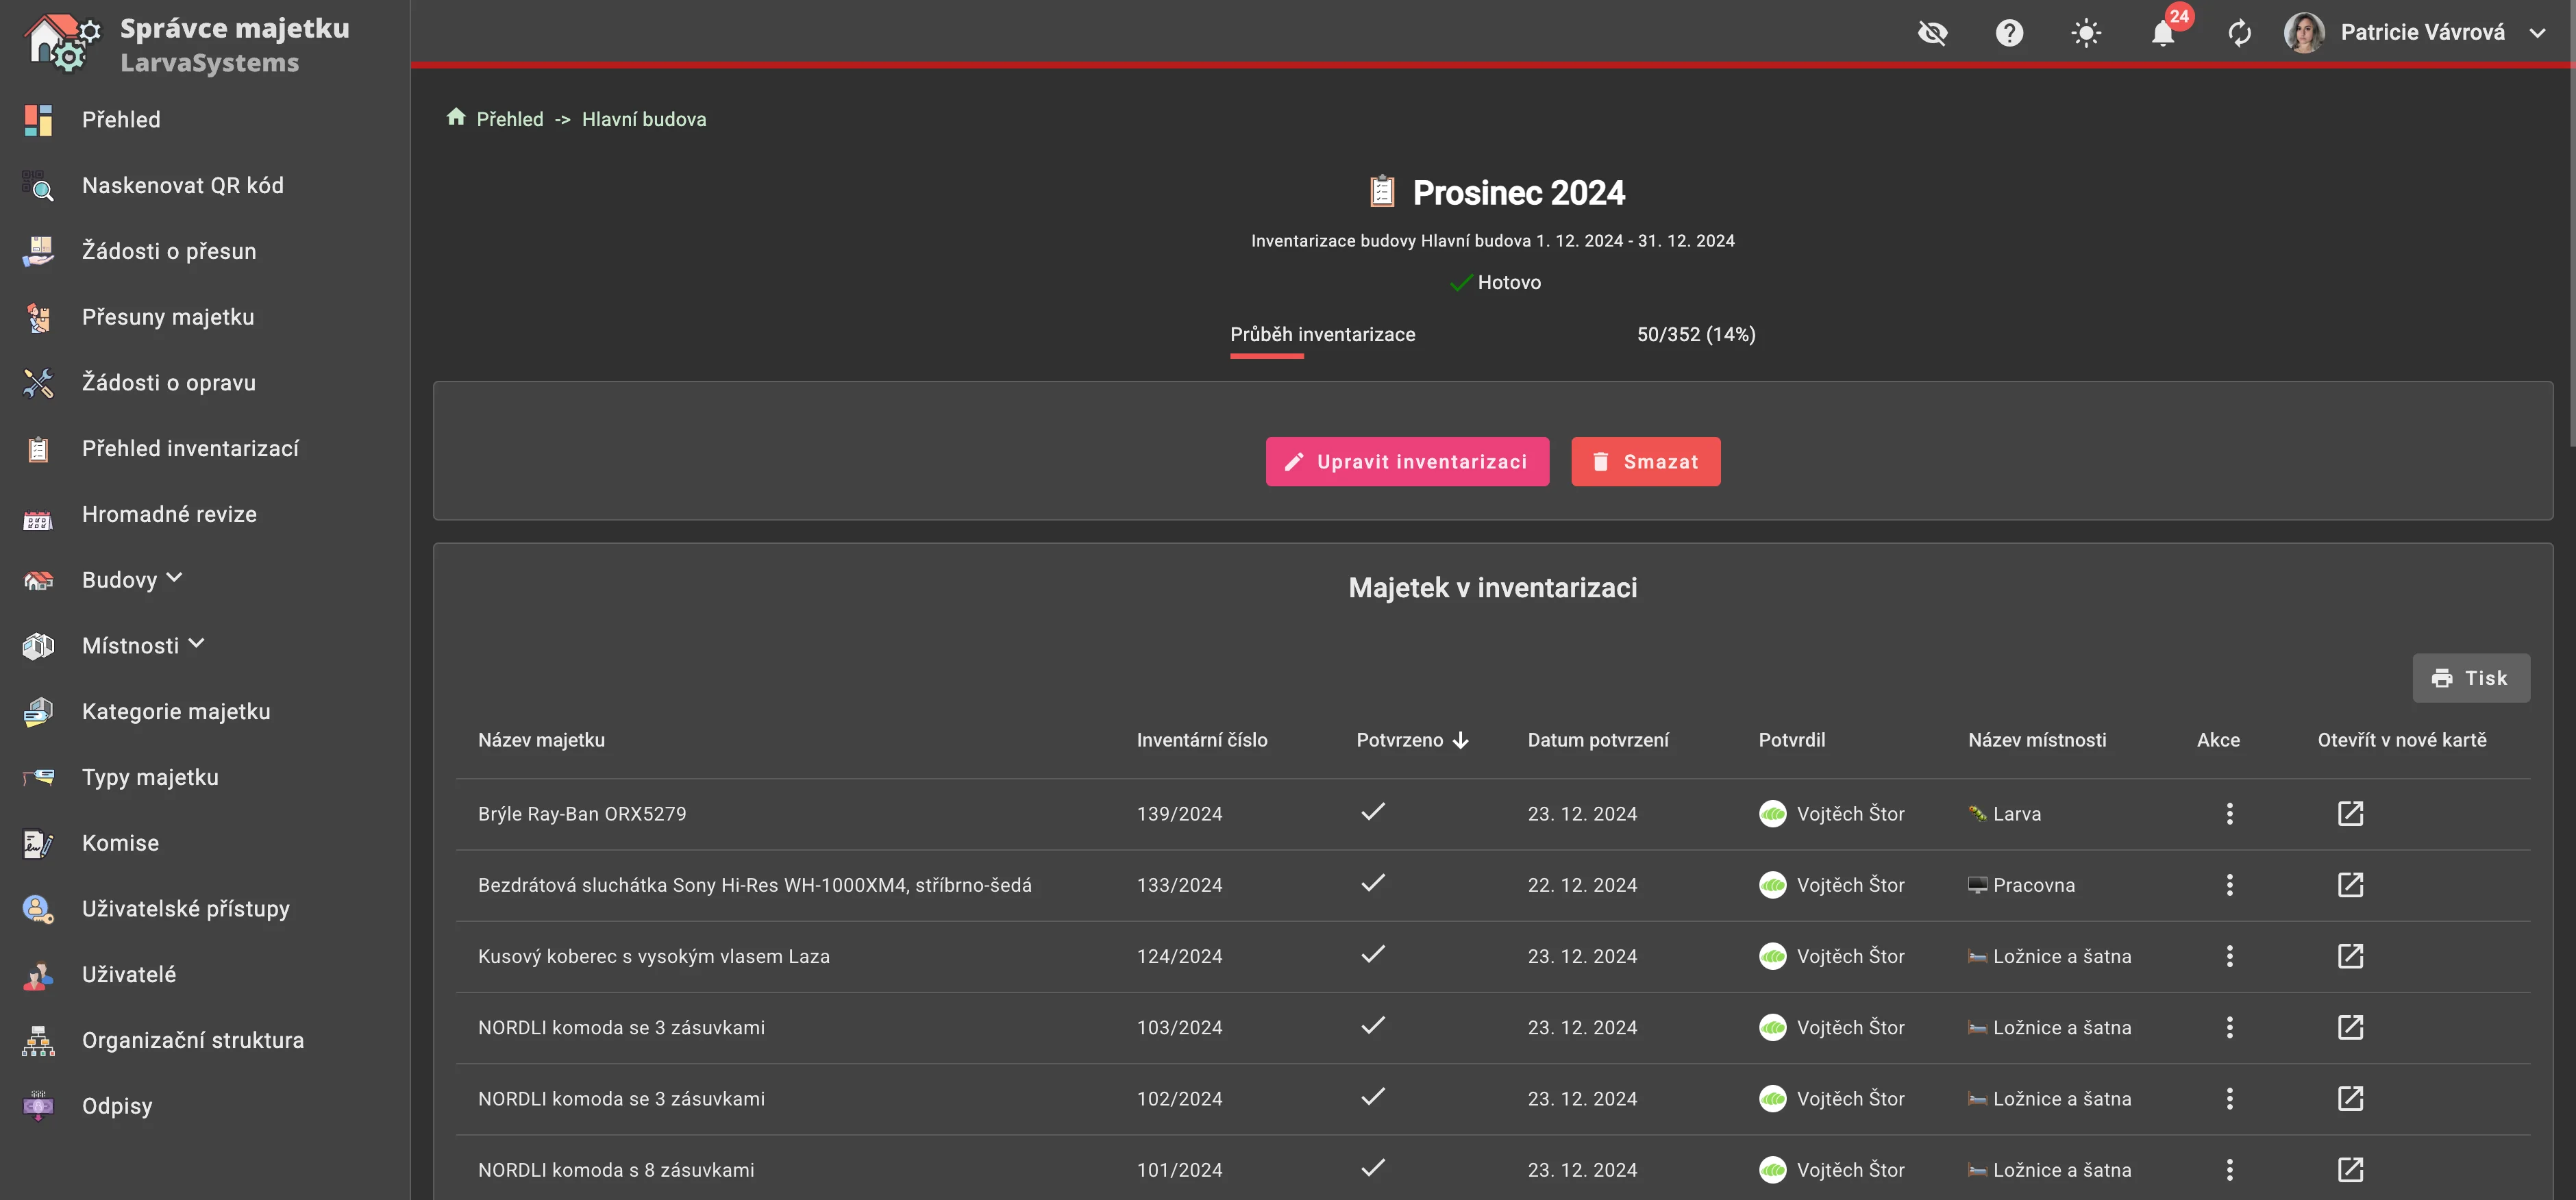Viewport: 2576px width, 1200px height.
Task: Open Brýle Ray-Ban row in new tab
Action: [x=2350, y=813]
